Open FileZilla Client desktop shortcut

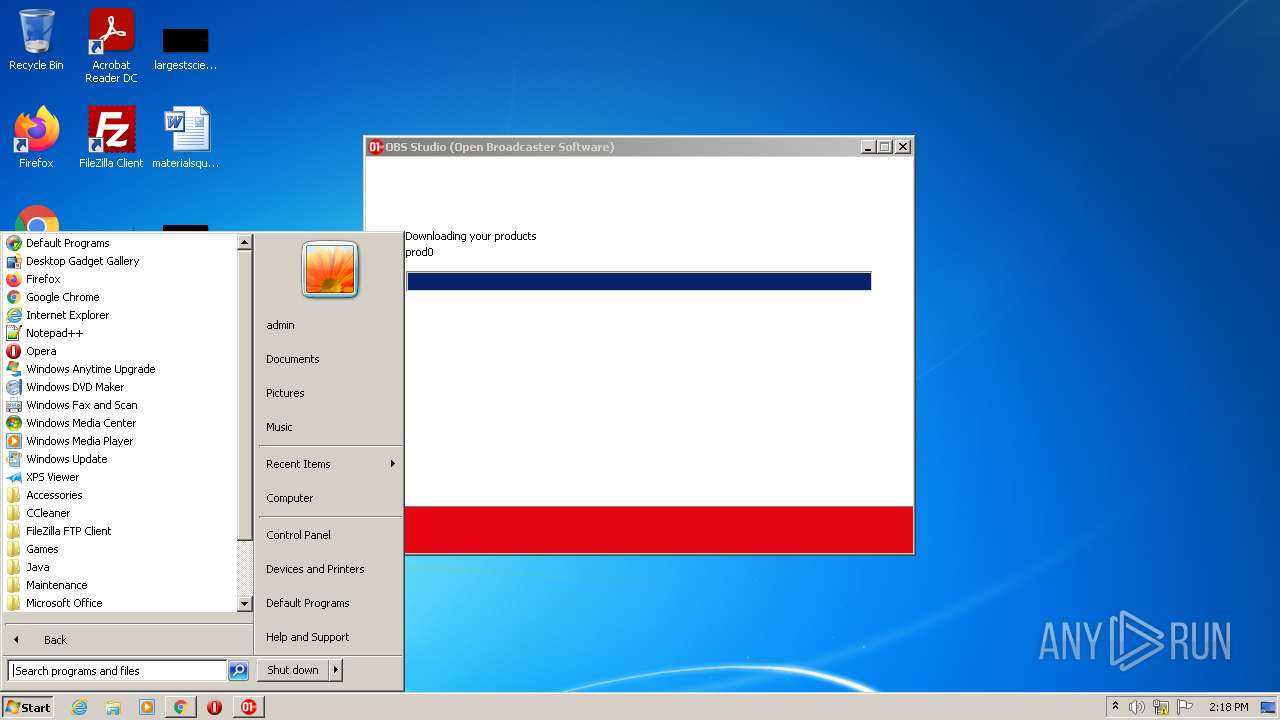click(111, 138)
